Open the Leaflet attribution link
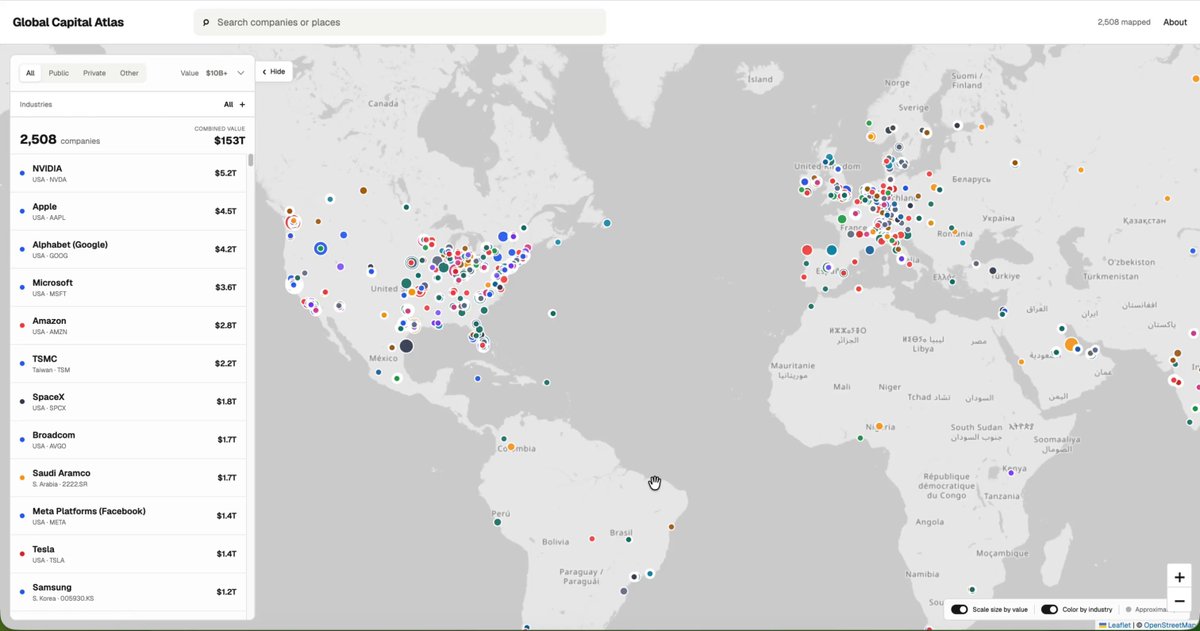Viewport: 1200px width, 631px height. click(x=1115, y=625)
